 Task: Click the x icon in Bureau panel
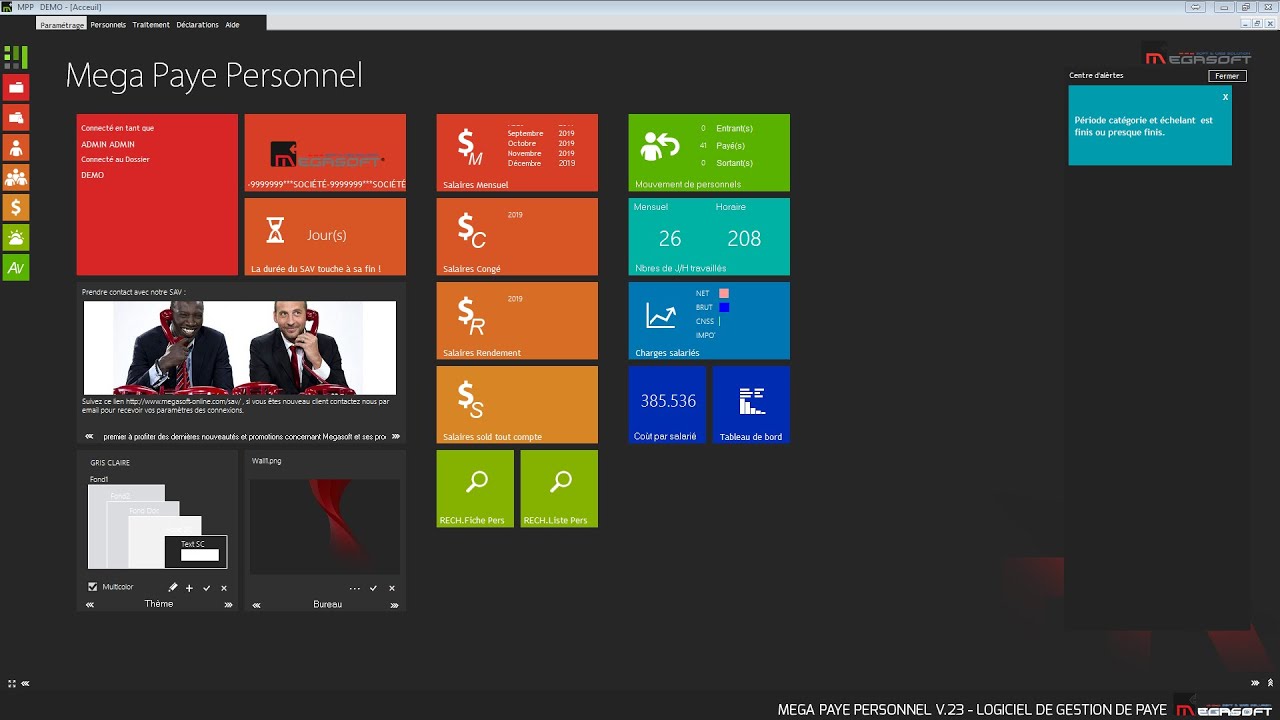[x=392, y=588]
